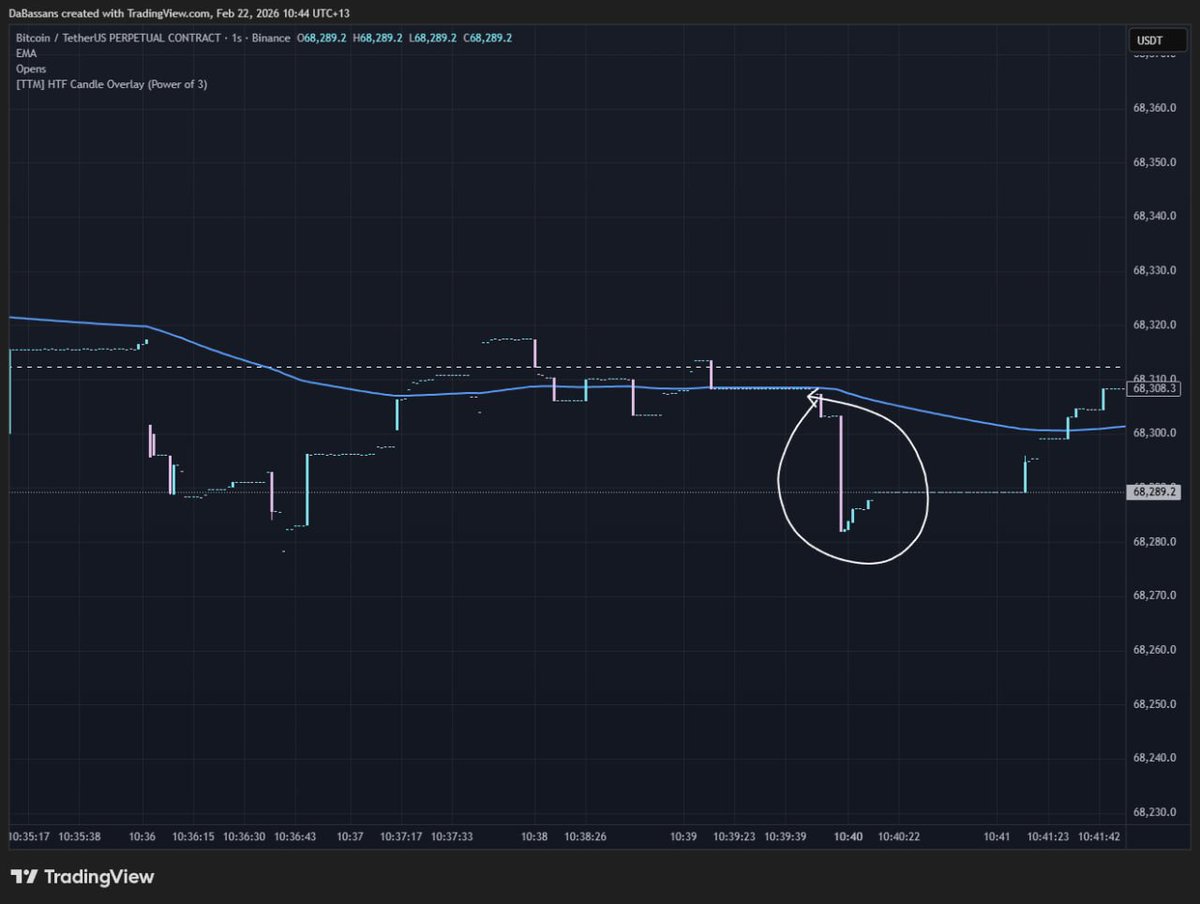Select the EMA indicator legend entry

25,53
